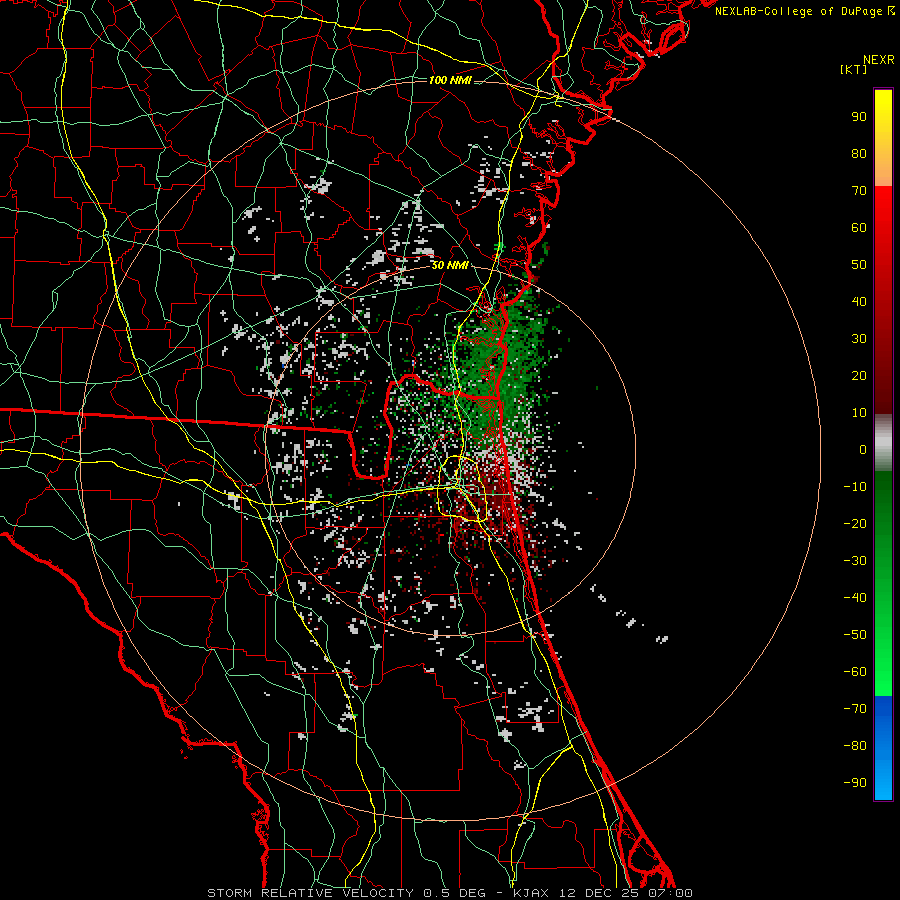Screen dimensions: 900x900
Task: Click the 20 value on velocity scale
Action: [859, 376]
